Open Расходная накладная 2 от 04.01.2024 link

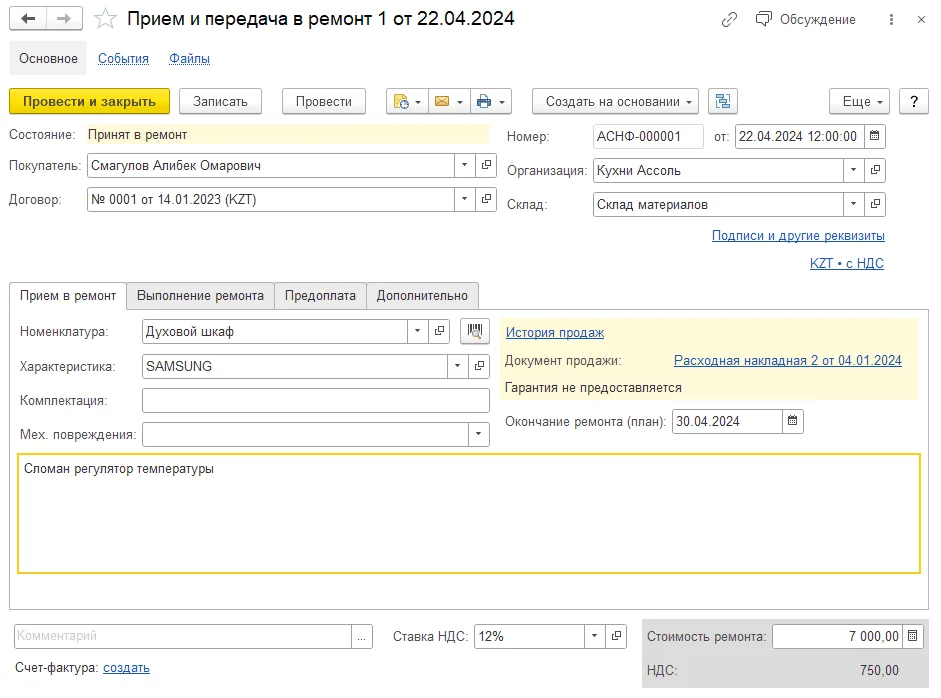[x=787, y=361]
